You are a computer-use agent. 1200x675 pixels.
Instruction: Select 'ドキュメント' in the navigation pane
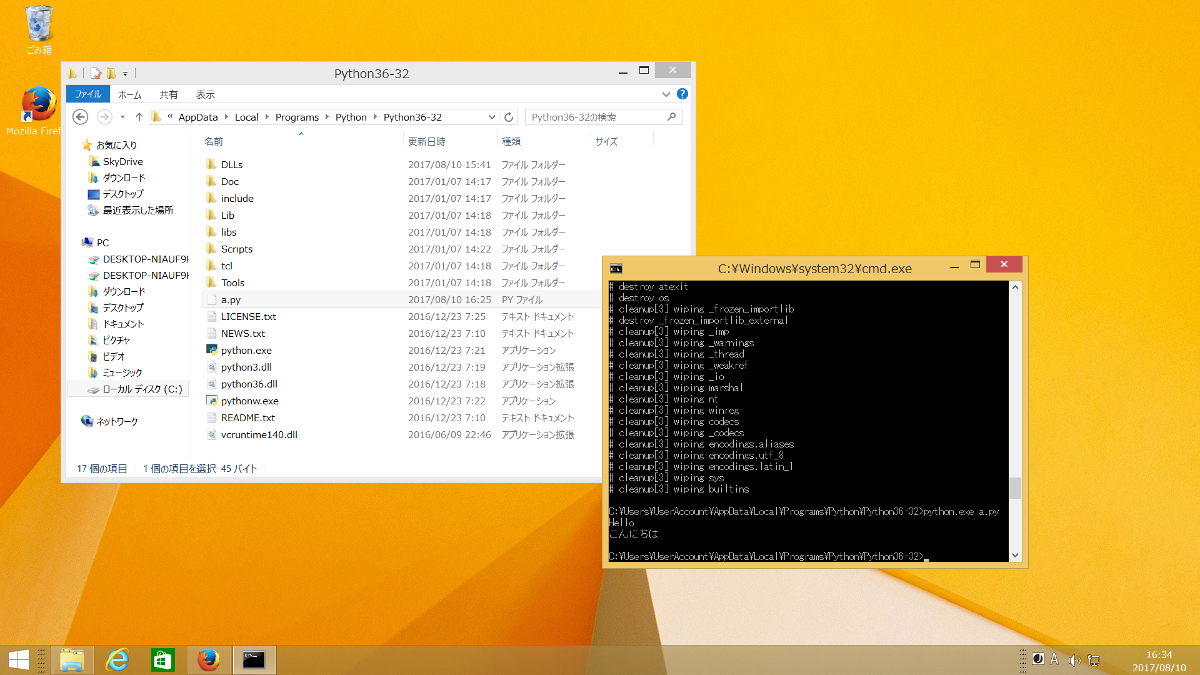pyautogui.click(x=123, y=323)
